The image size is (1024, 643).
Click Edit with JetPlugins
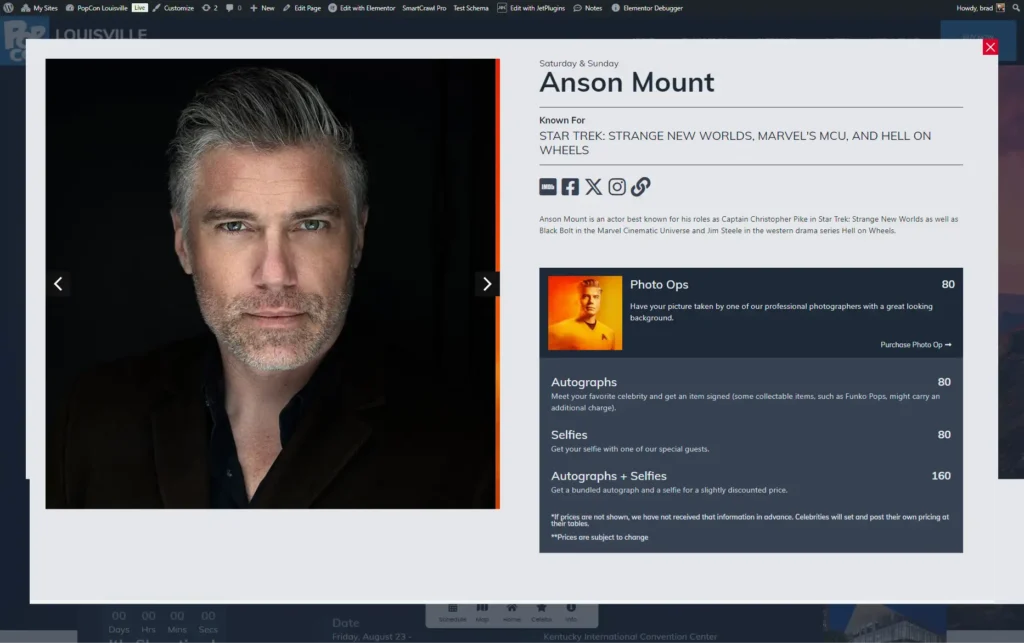[531, 8]
